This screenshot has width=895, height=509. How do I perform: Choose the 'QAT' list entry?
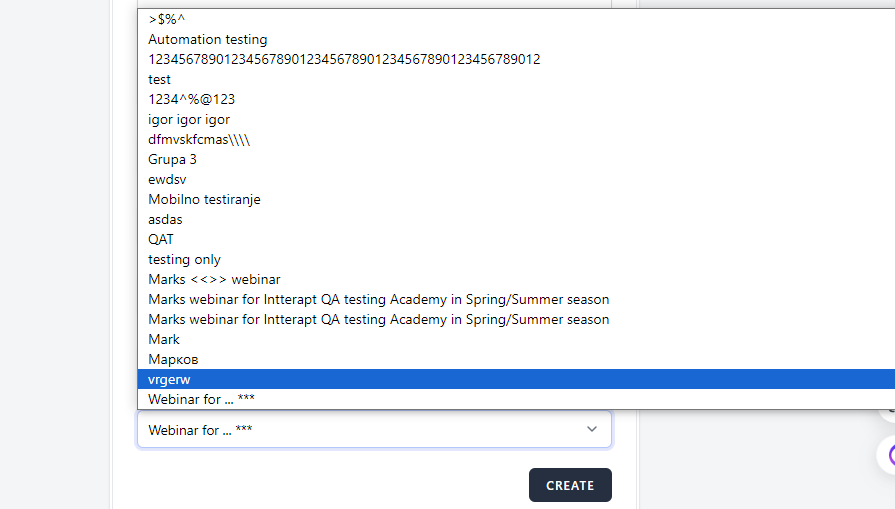[161, 240]
